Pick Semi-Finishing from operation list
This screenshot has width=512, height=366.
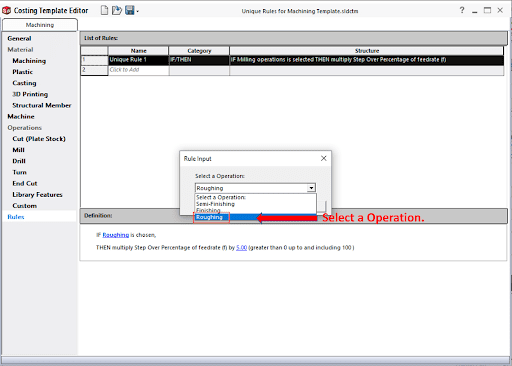click(x=215, y=204)
